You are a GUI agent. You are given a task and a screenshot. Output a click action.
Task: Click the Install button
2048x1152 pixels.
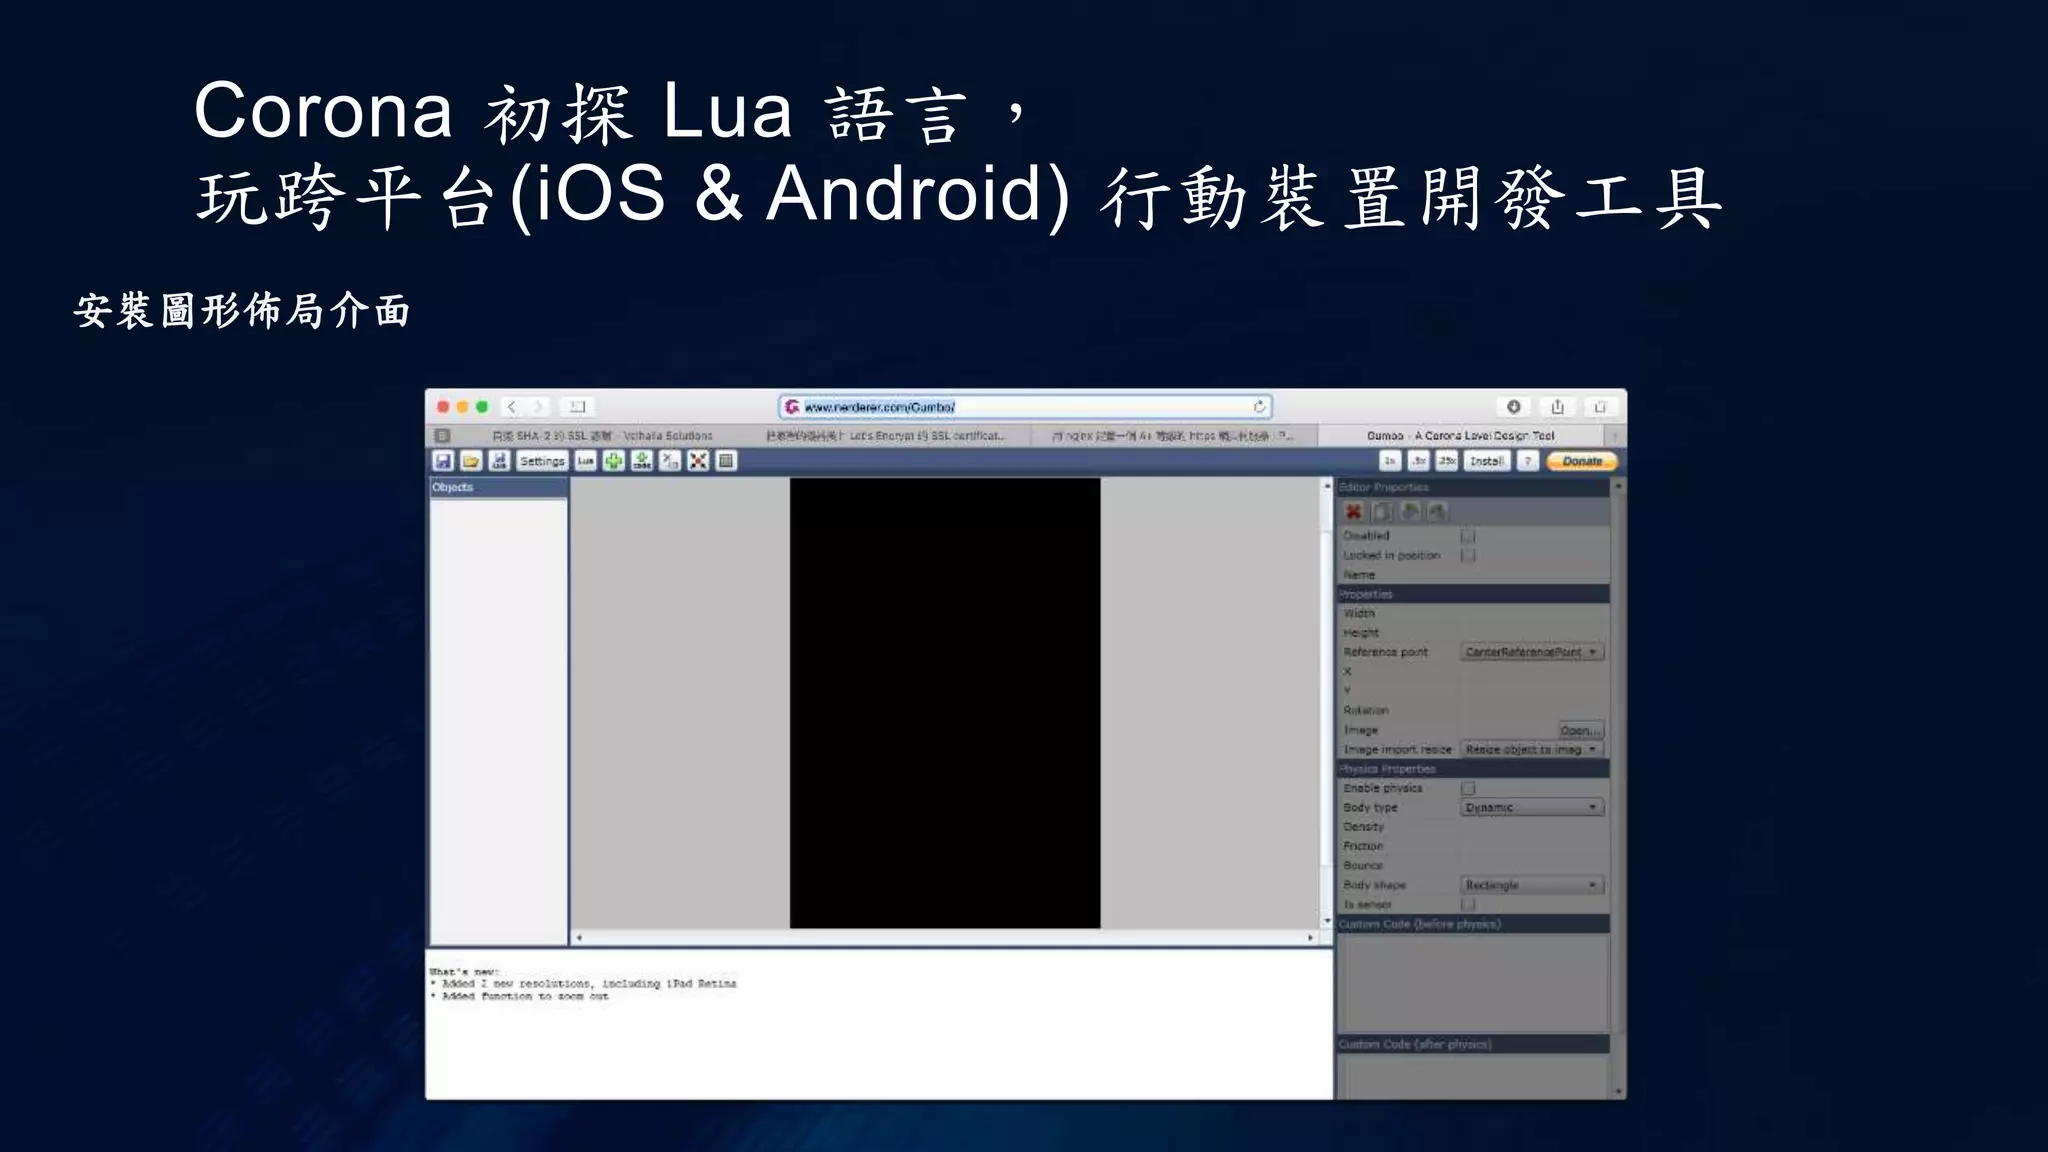pyautogui.click(x=1487, y=461)
